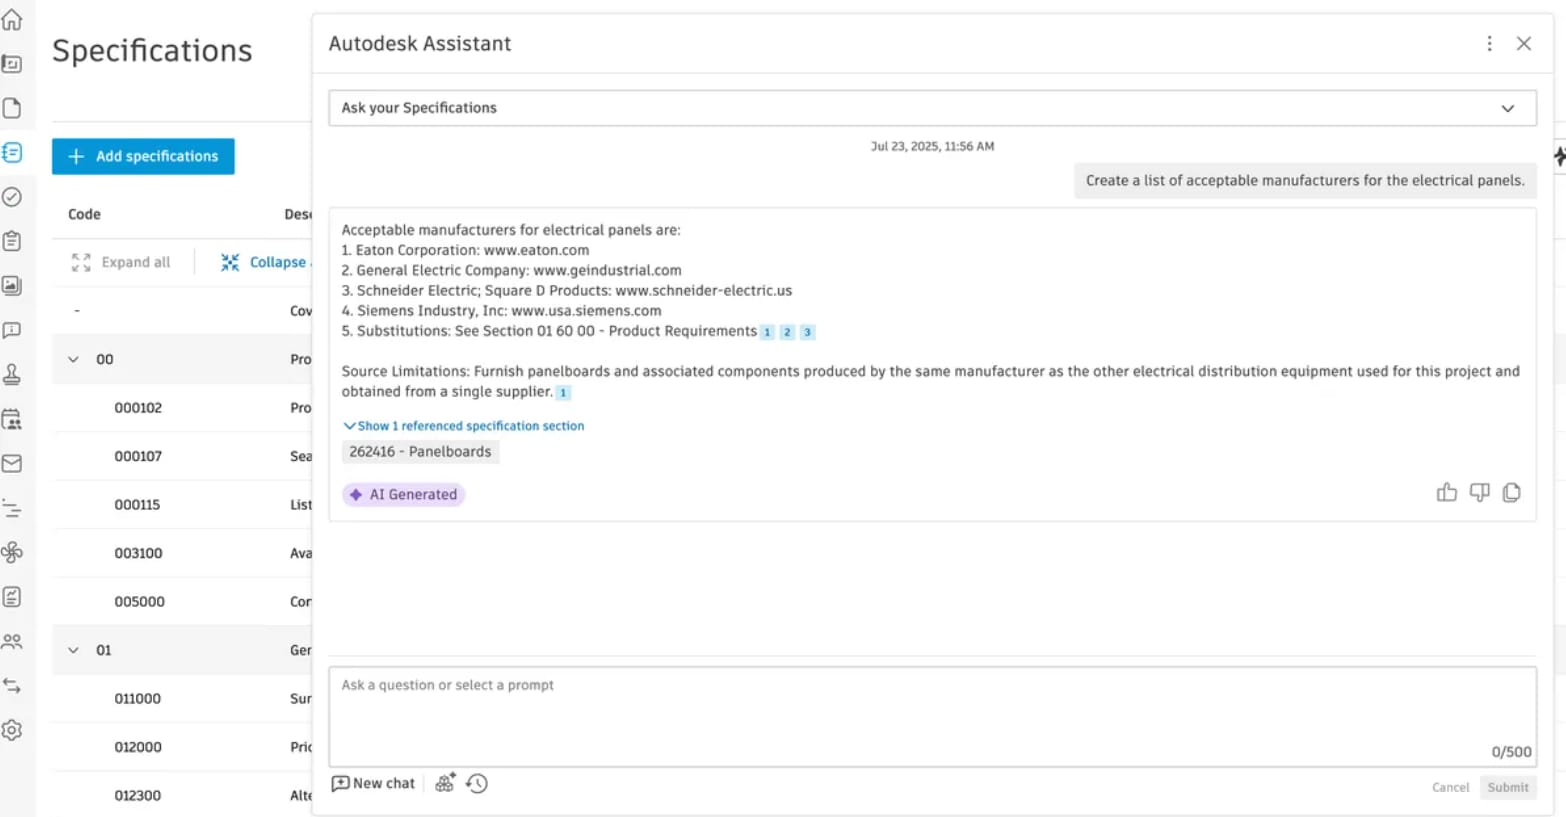Click the AI prompts icon beside New chat
The width and height of the screenshot is (1566, 817).
pyautogui.click(x=445, y=783)
